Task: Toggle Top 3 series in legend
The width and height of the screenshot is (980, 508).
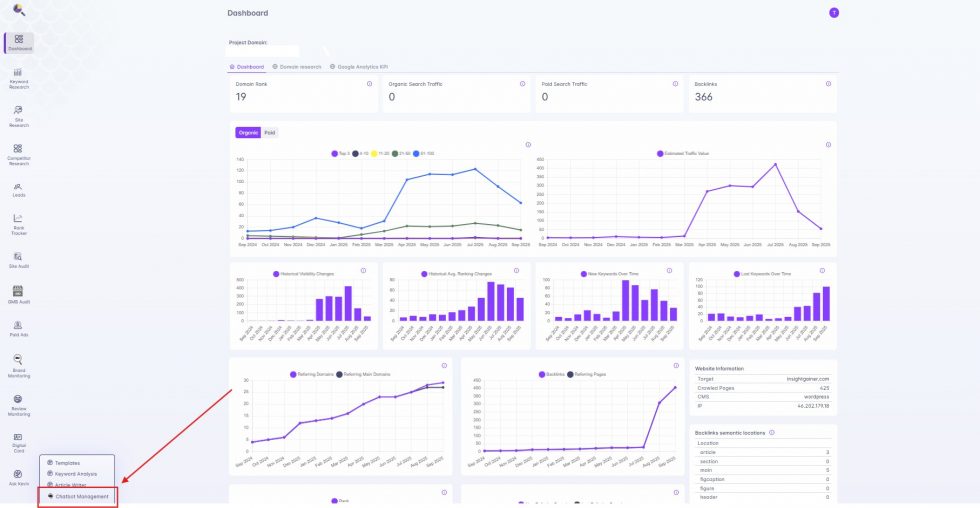Action: click(341, 153)
